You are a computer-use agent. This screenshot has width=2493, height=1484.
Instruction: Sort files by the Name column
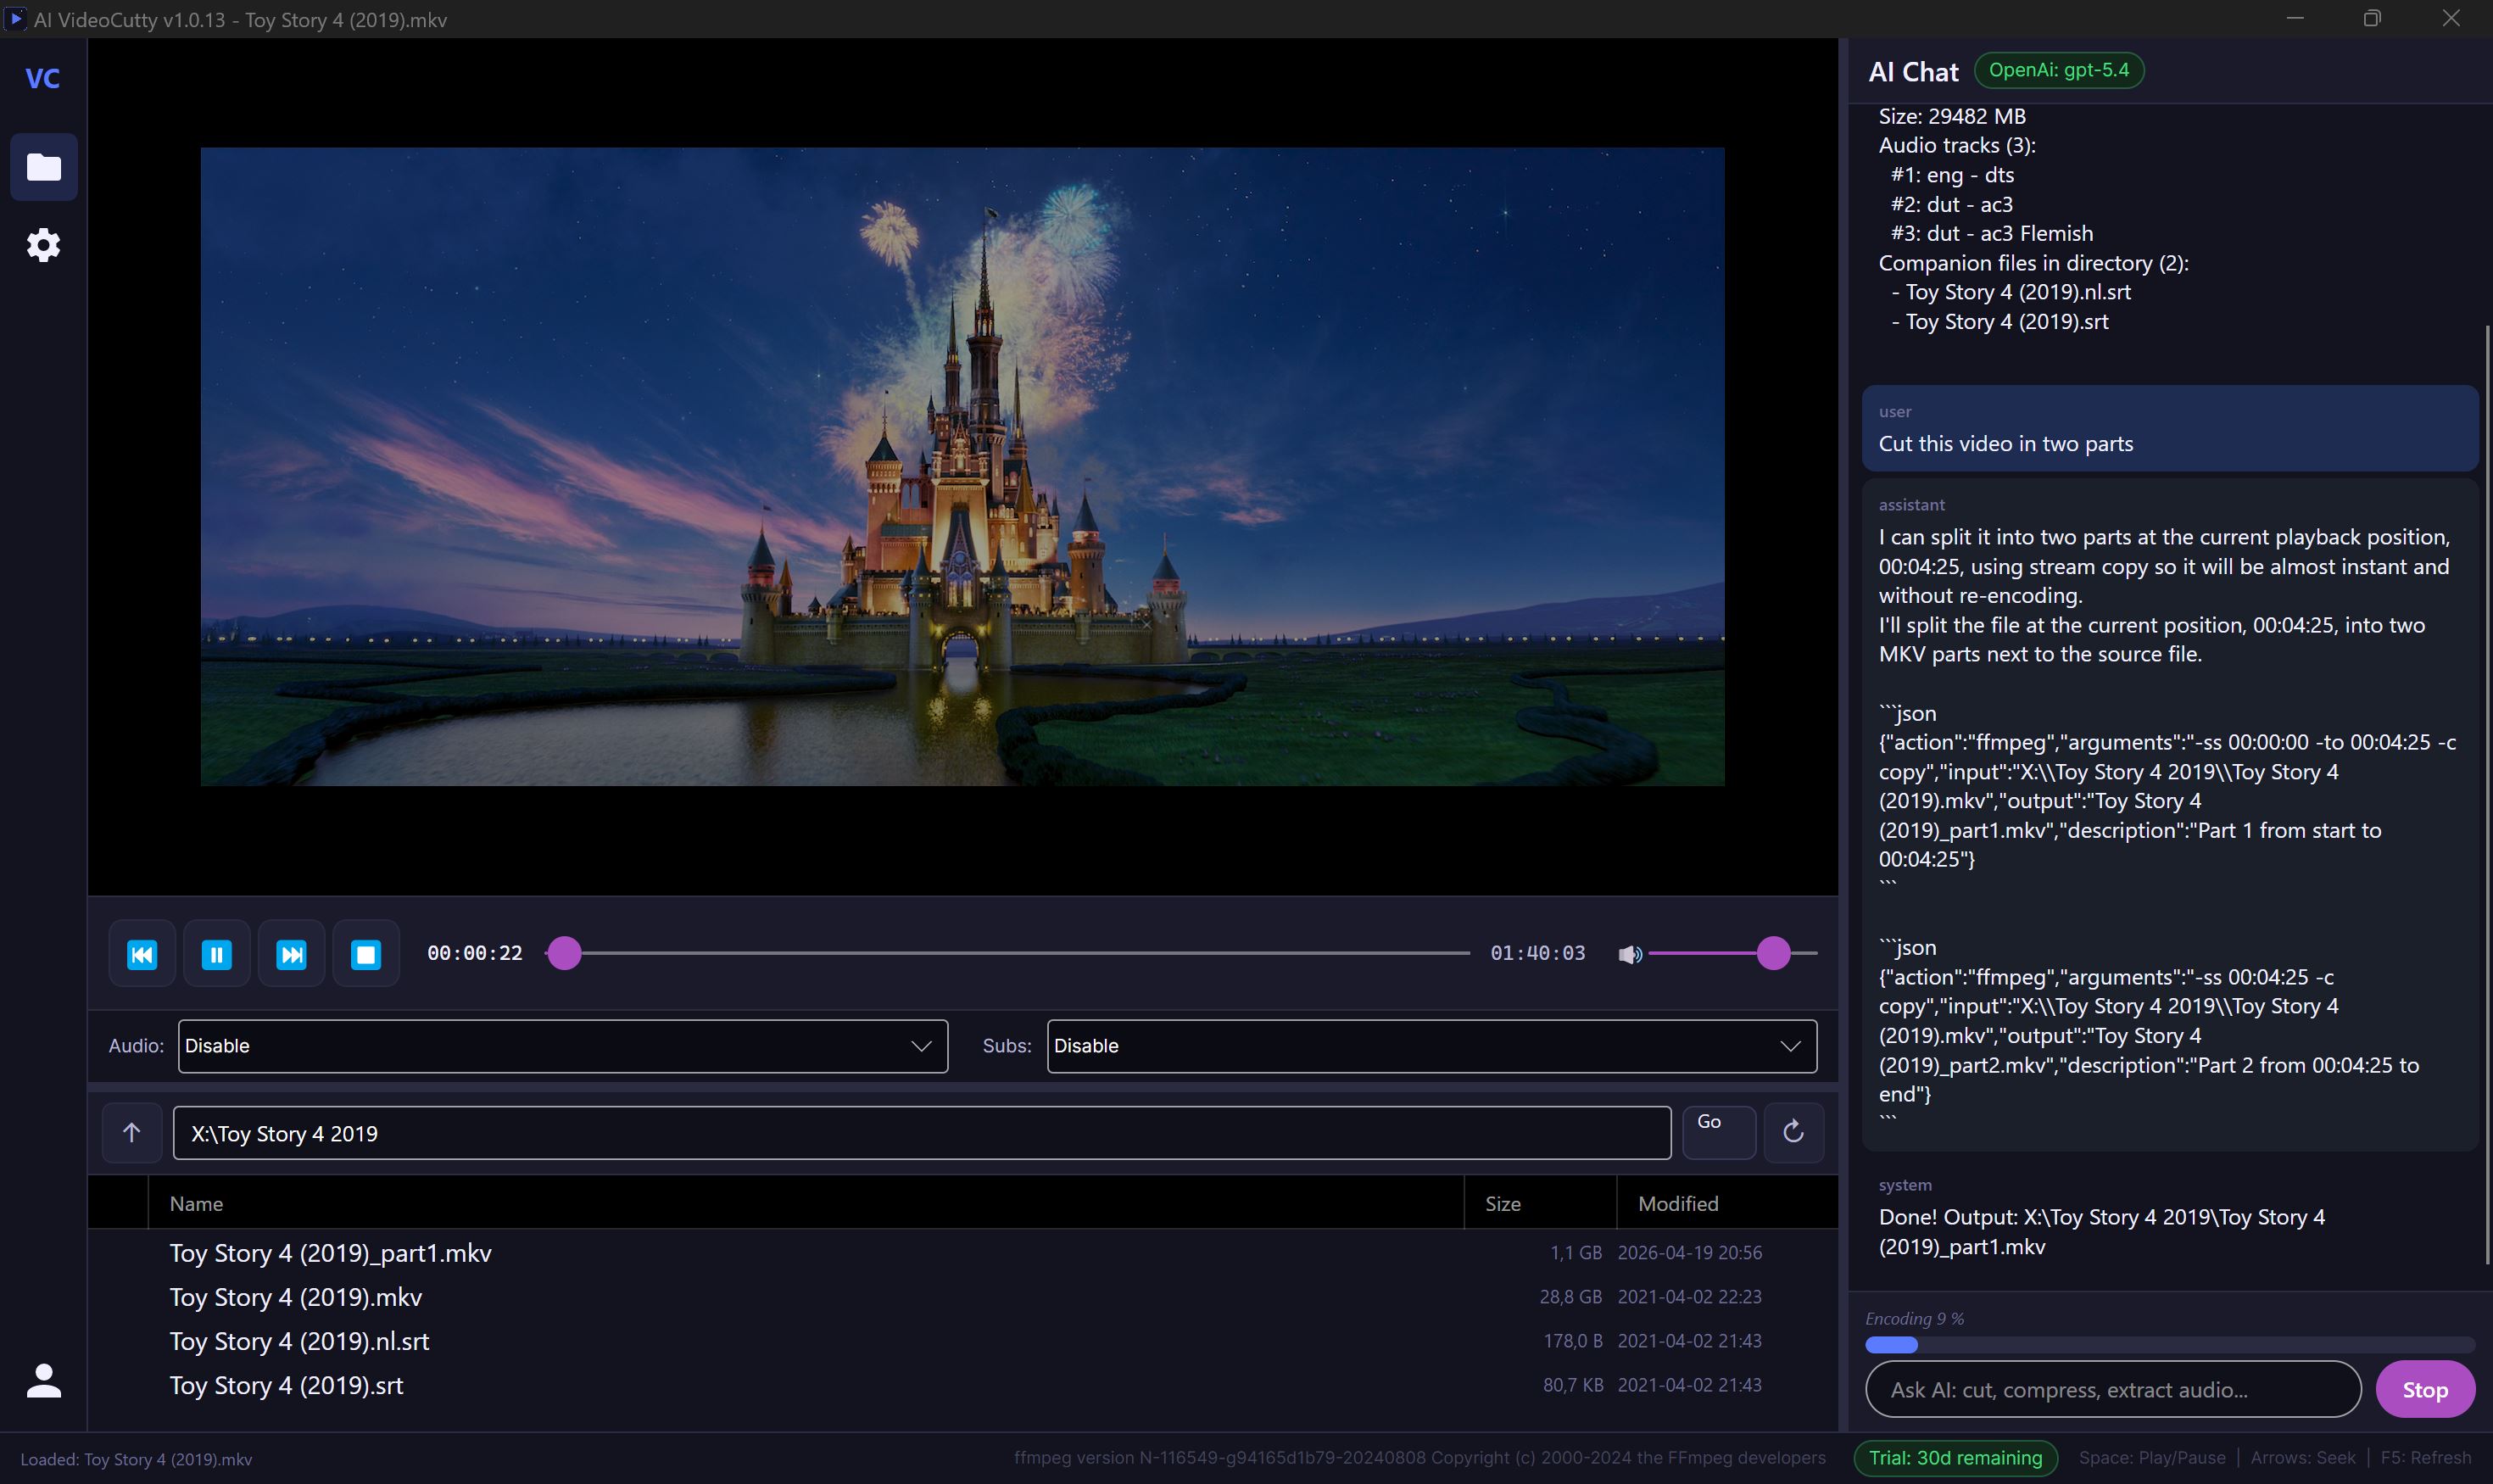coord(196,1204)
